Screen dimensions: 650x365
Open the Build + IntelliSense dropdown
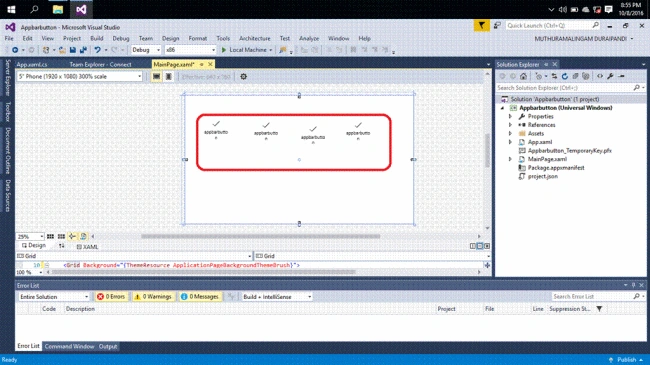click(276, 297)
